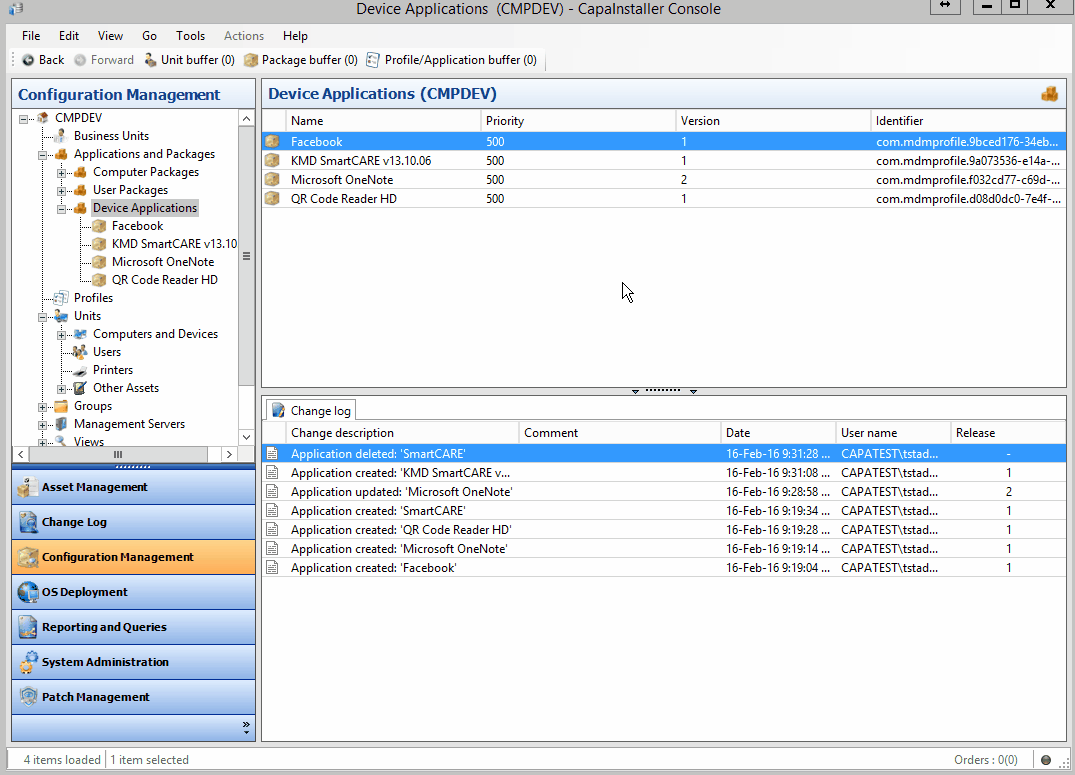
Task: Collapse the Device Applications node
Action: coord(62,208)
